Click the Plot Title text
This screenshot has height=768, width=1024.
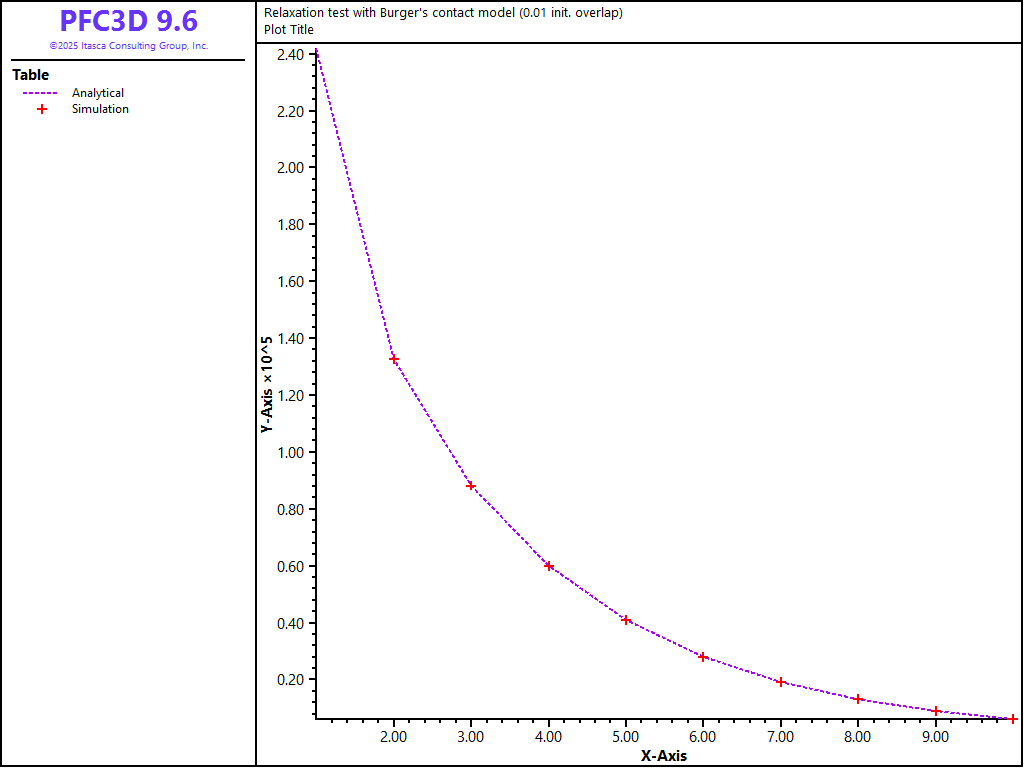click(289, 29)
